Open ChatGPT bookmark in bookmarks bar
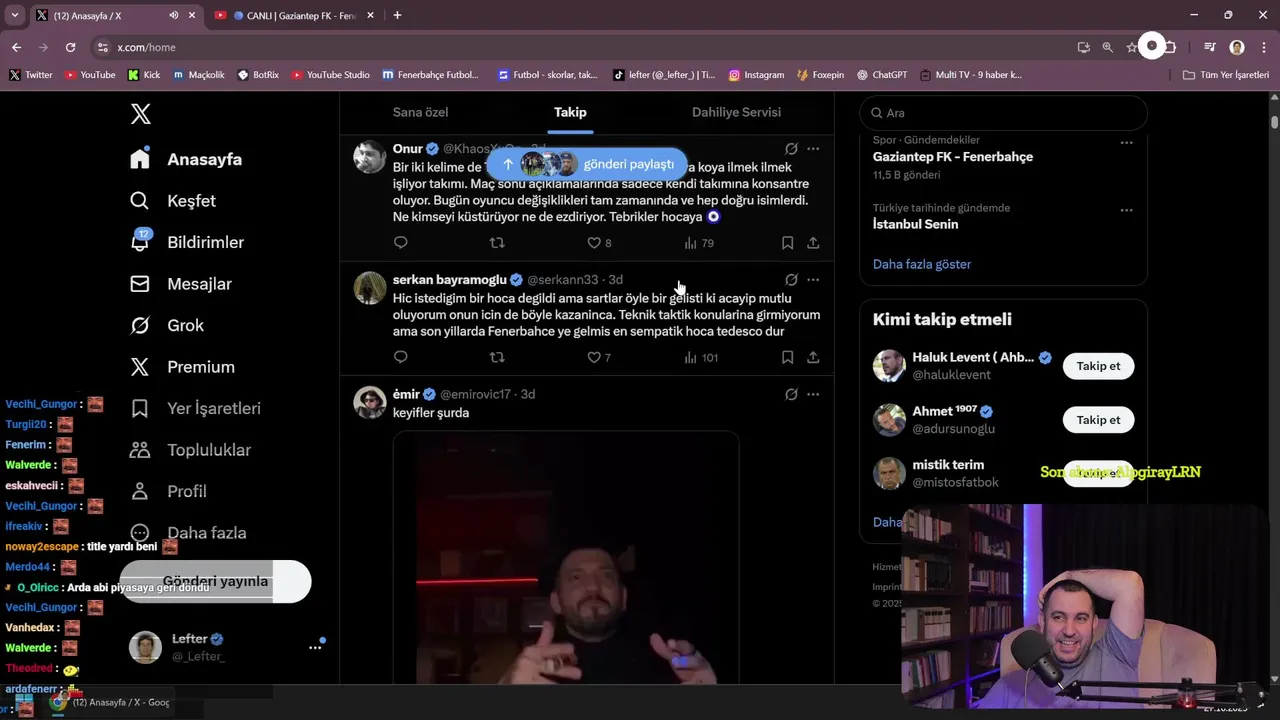 (x=882, y=75)
